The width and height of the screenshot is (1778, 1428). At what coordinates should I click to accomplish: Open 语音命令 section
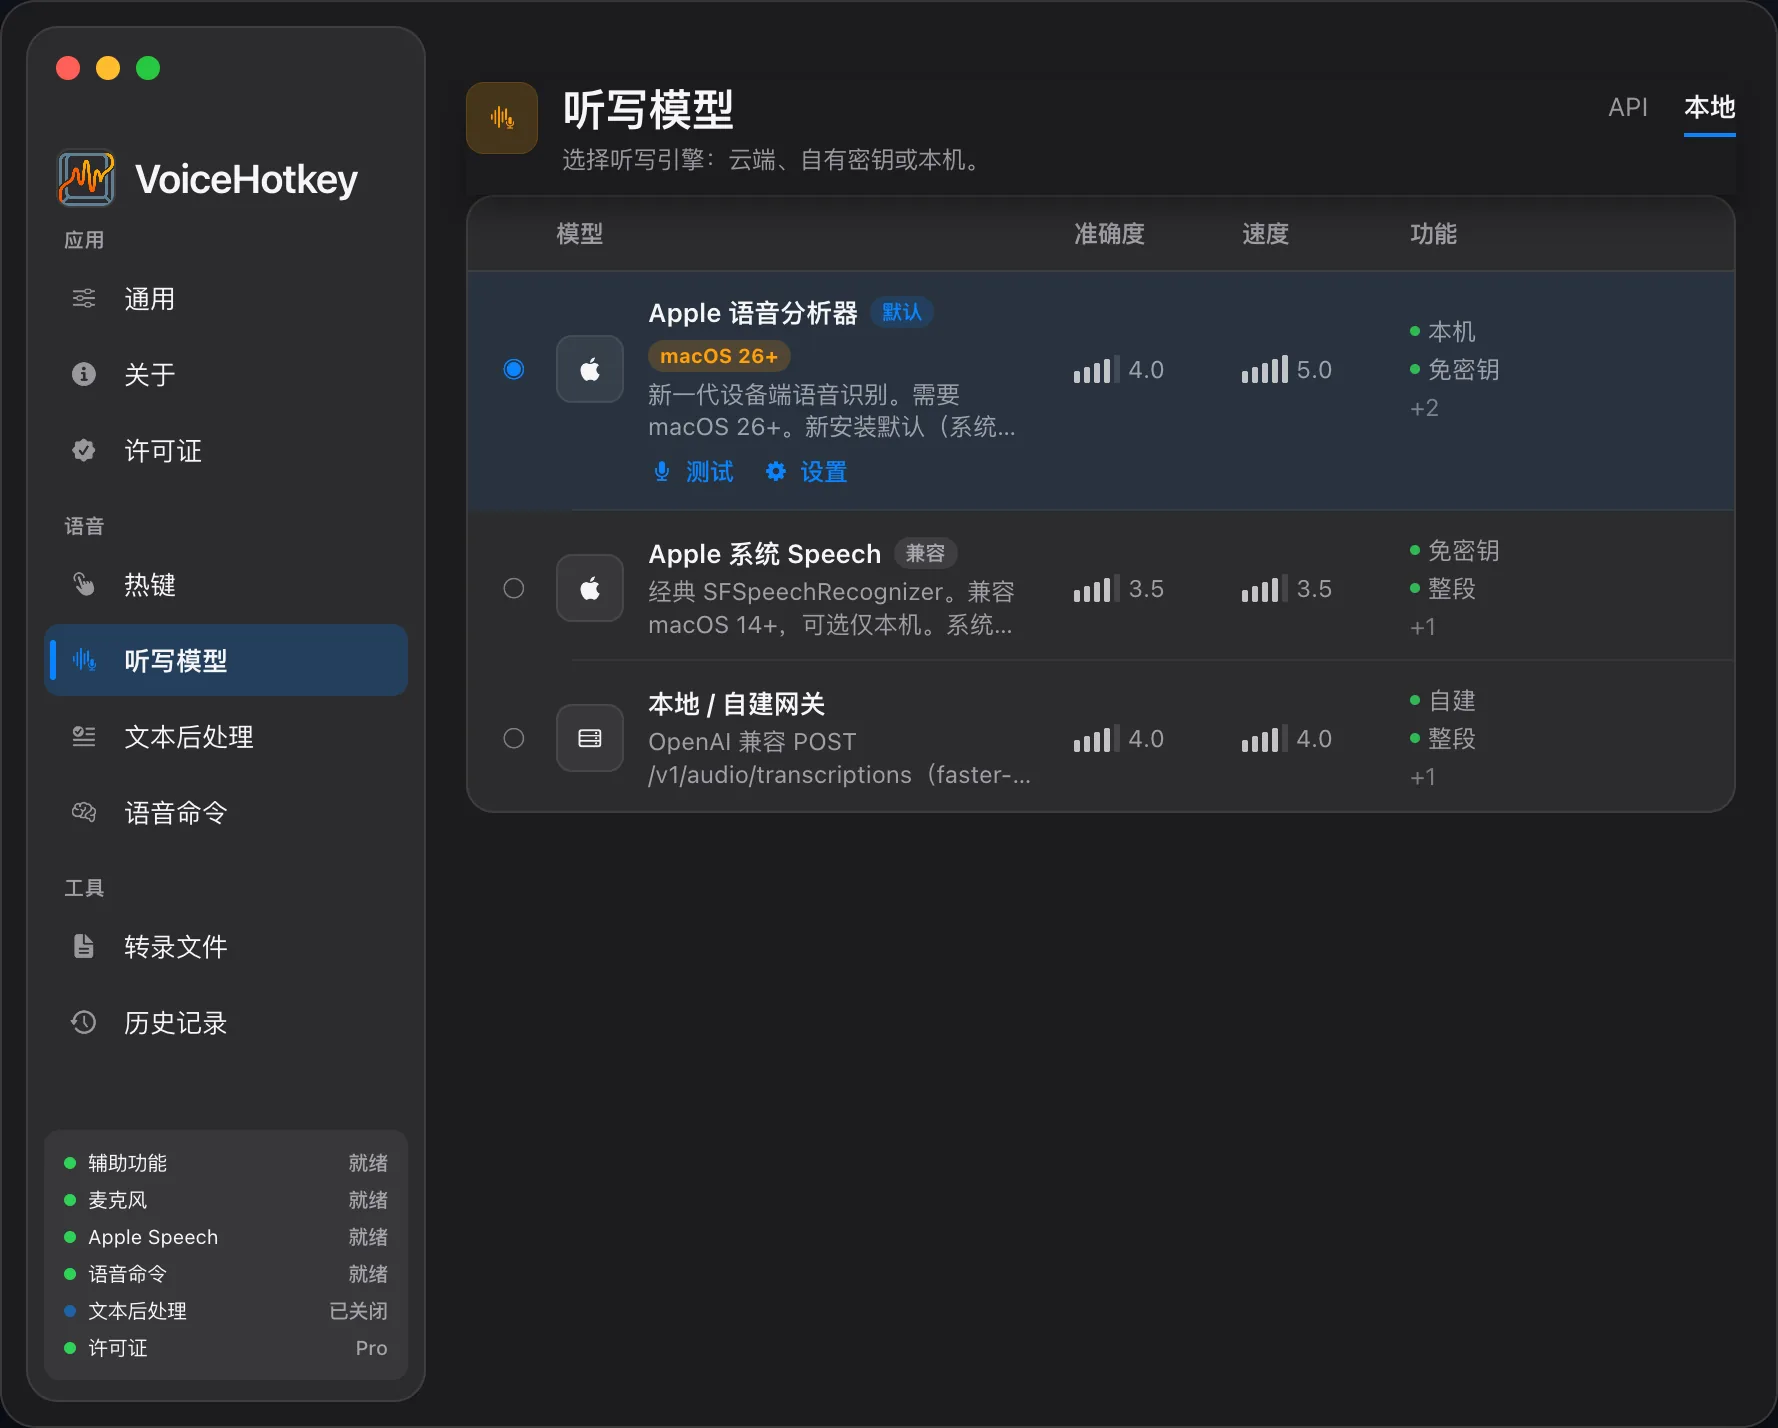(226, 812)
